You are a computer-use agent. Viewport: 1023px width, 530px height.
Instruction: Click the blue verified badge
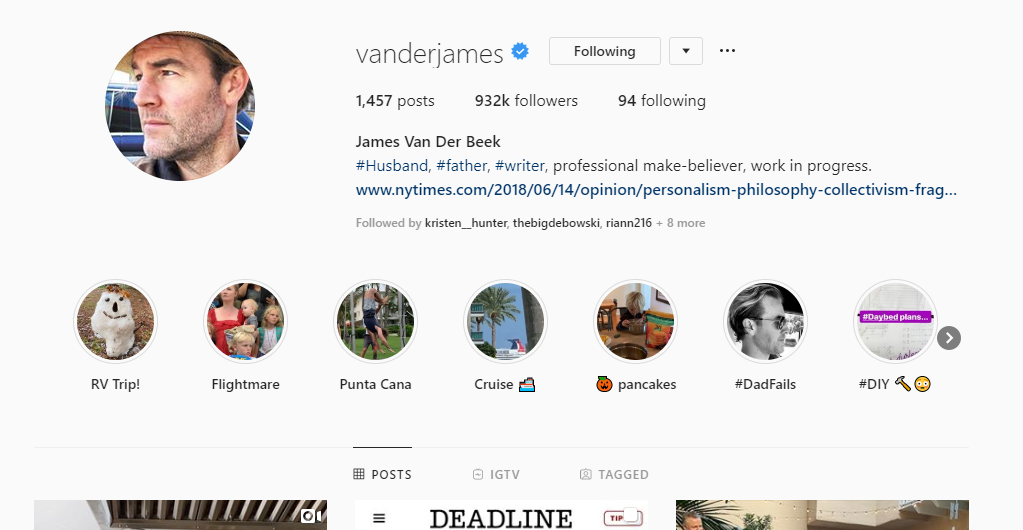click(520, 51)
